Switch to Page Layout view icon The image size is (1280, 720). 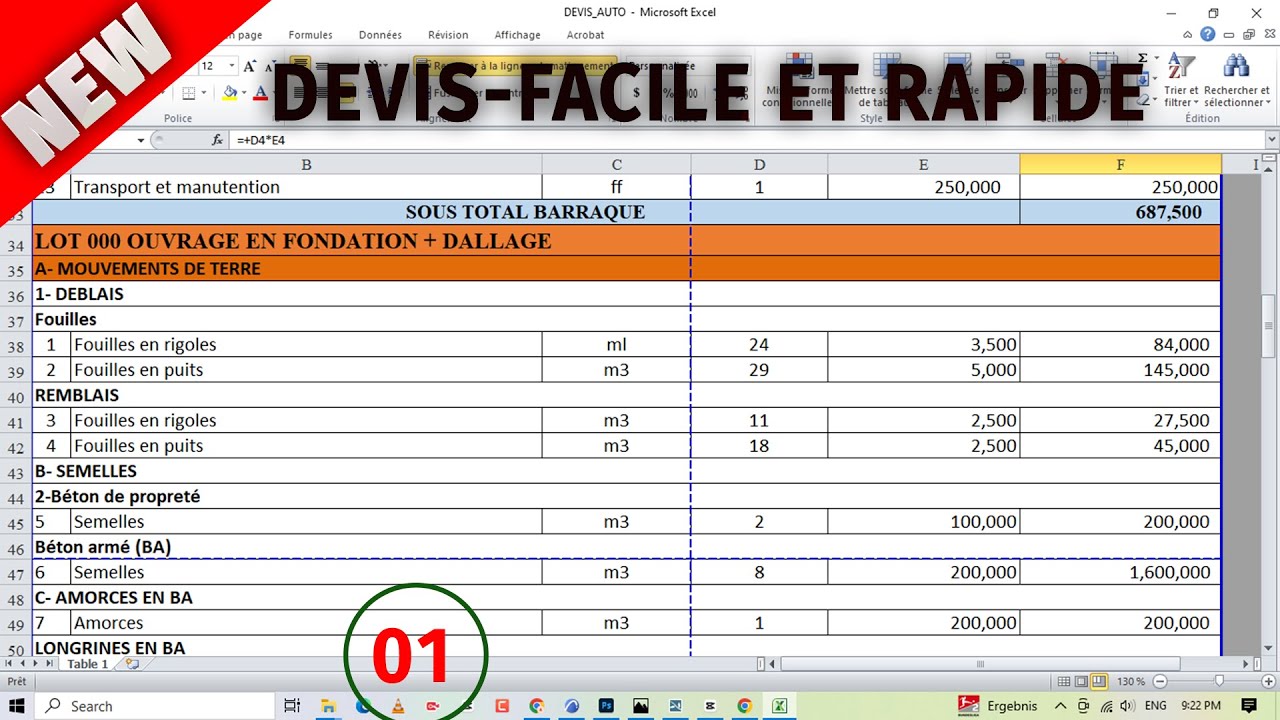pyautogui.click(x=1082, y=682)
